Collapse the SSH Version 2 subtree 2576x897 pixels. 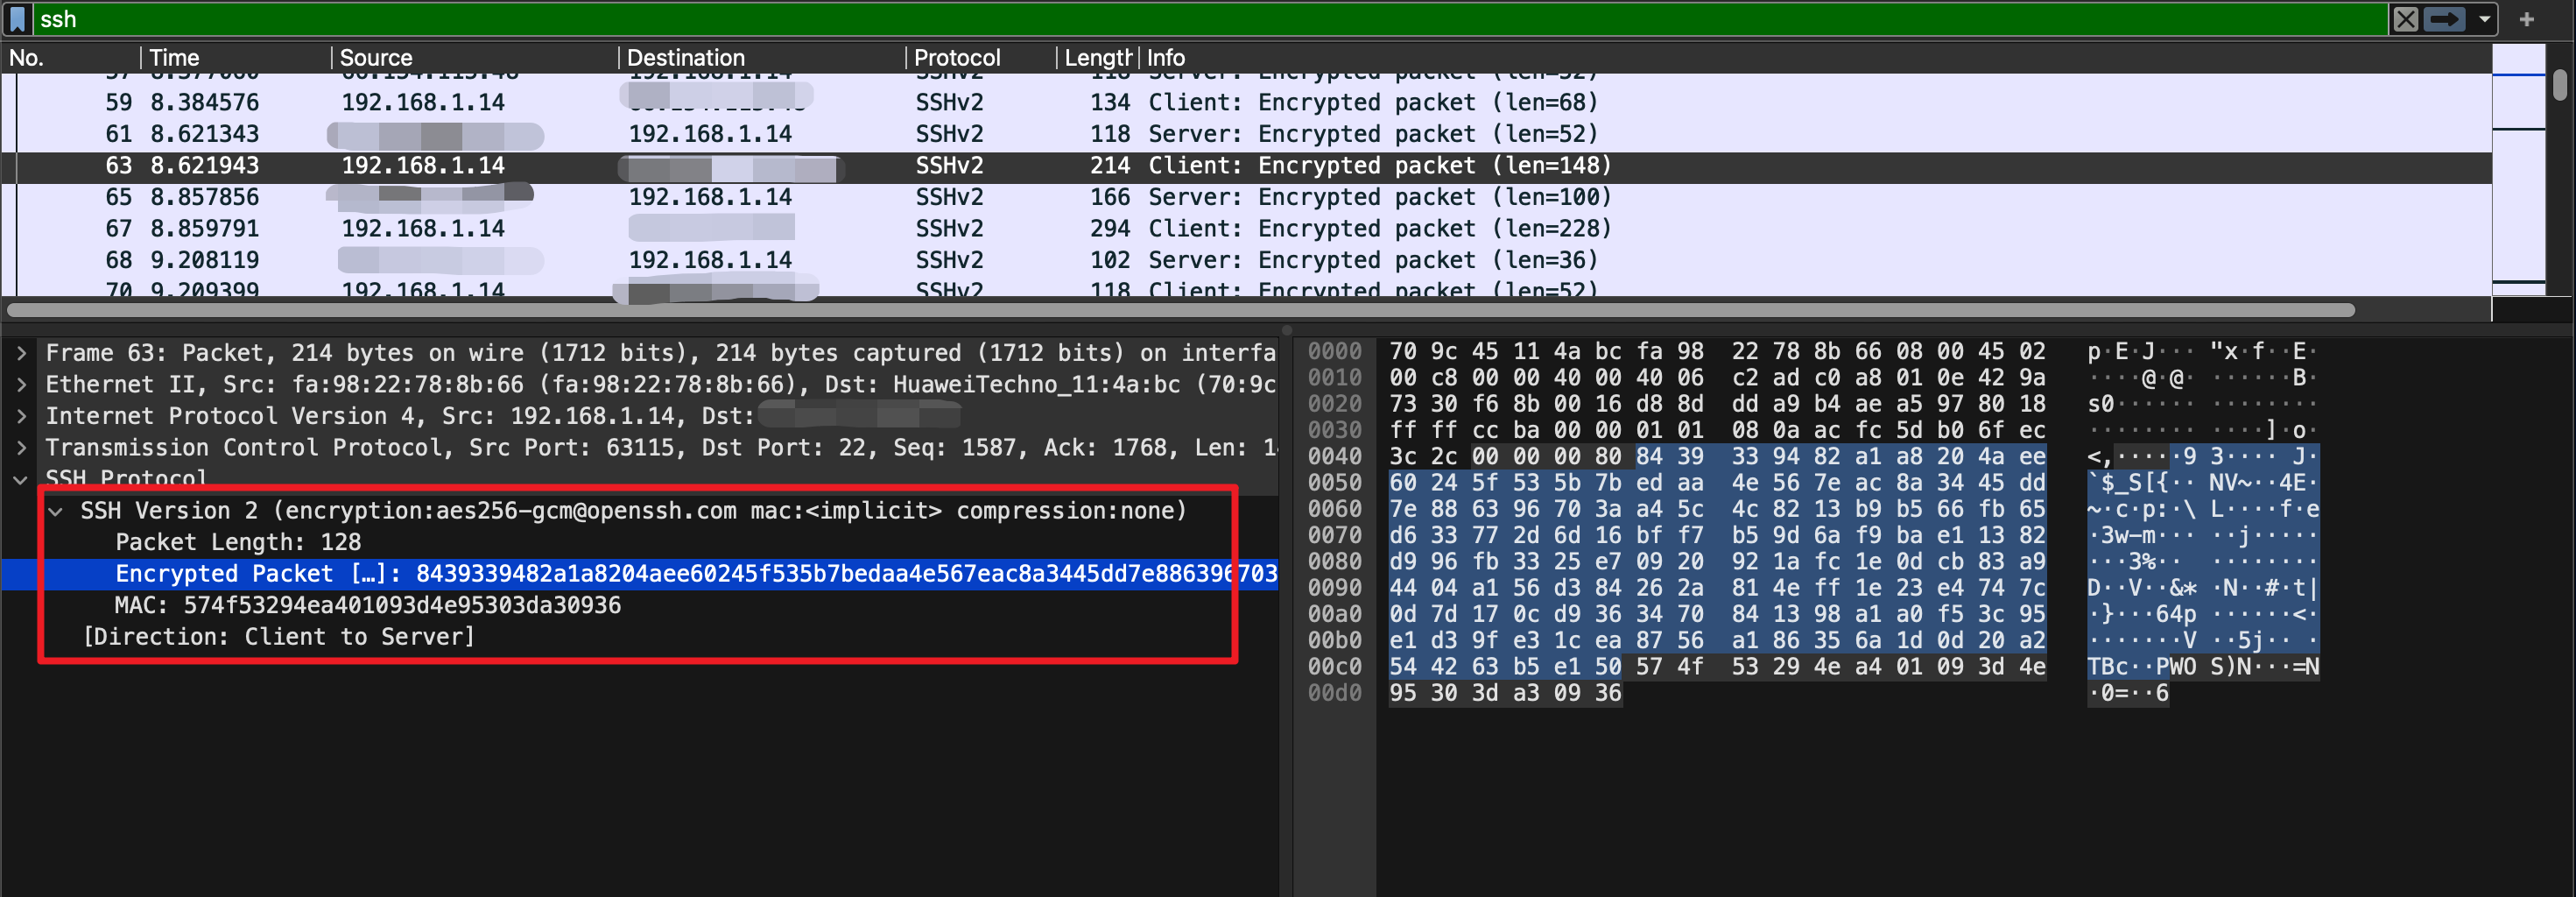(56, 511)
